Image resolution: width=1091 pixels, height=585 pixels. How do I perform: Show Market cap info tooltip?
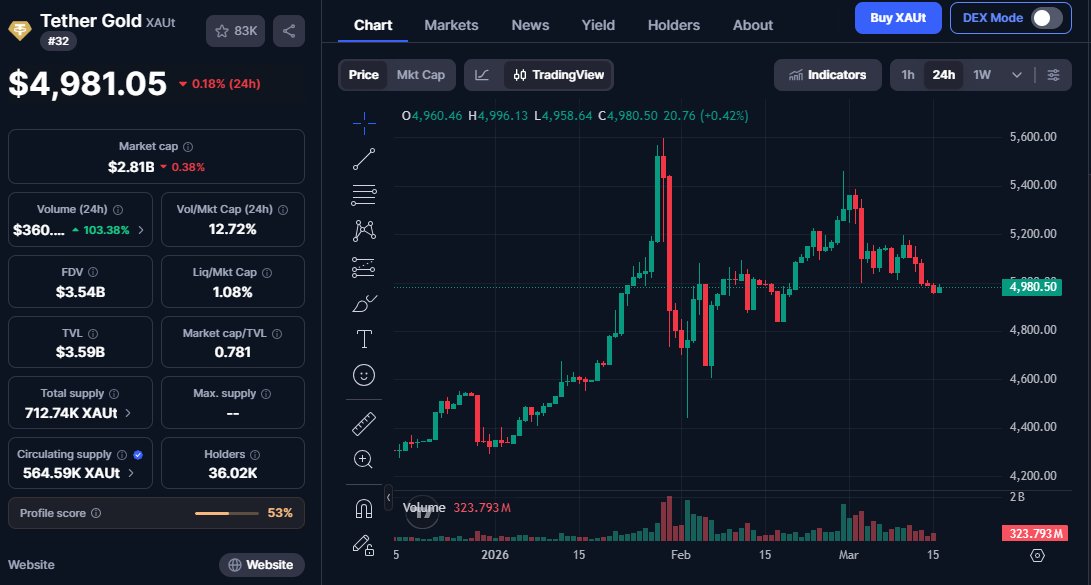tap(188, 147)
